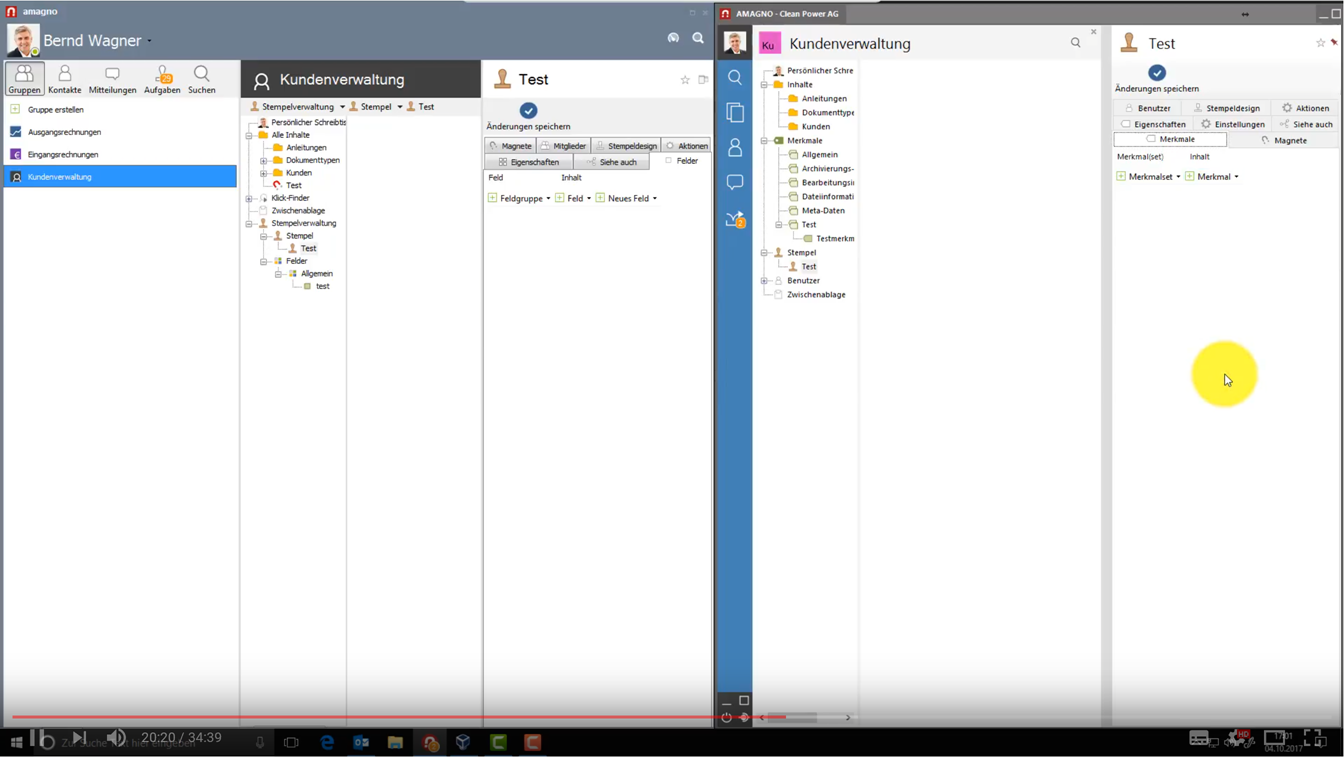This screenshot has width=1344, height=758.
Task: Save changes with the right checkmark icon
Action: coord(1157,72)
